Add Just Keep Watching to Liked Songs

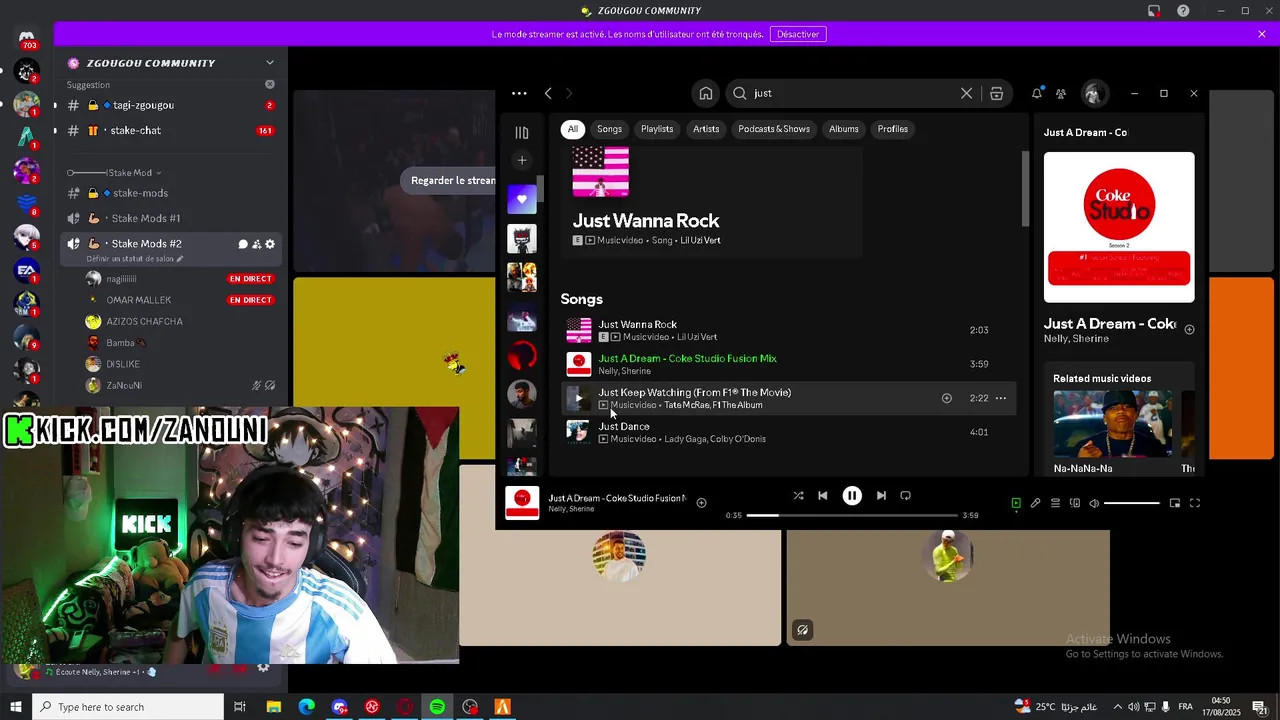click(x=947, y=398)
